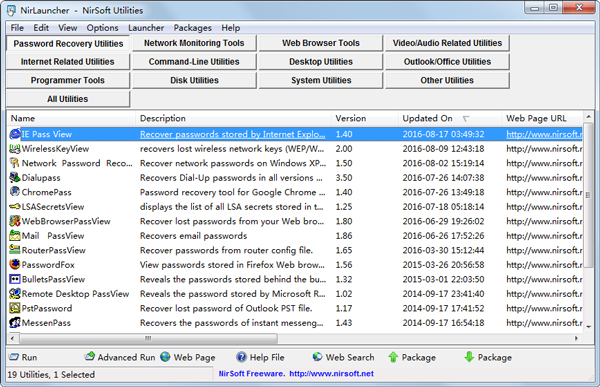This screenshot has width=600, height=387.
Task: Click horizontal scrollbar left arrow
Action: [13, 338]
